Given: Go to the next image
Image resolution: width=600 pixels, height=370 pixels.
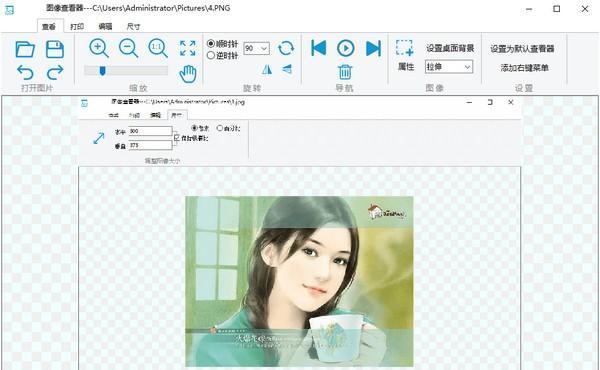Looking at the screenshot, I should click(373, 48).
